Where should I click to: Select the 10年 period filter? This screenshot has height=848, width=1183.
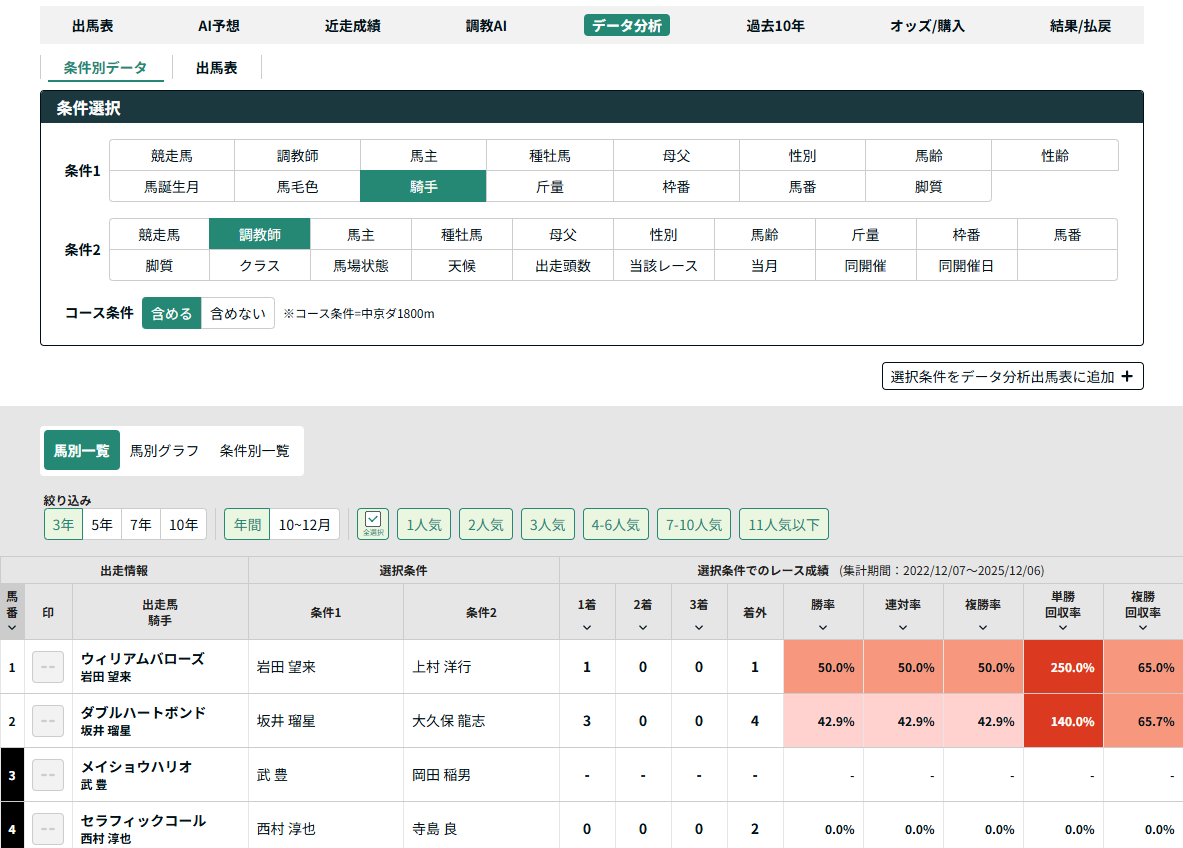pyautogui.click(x=183, y=524)
